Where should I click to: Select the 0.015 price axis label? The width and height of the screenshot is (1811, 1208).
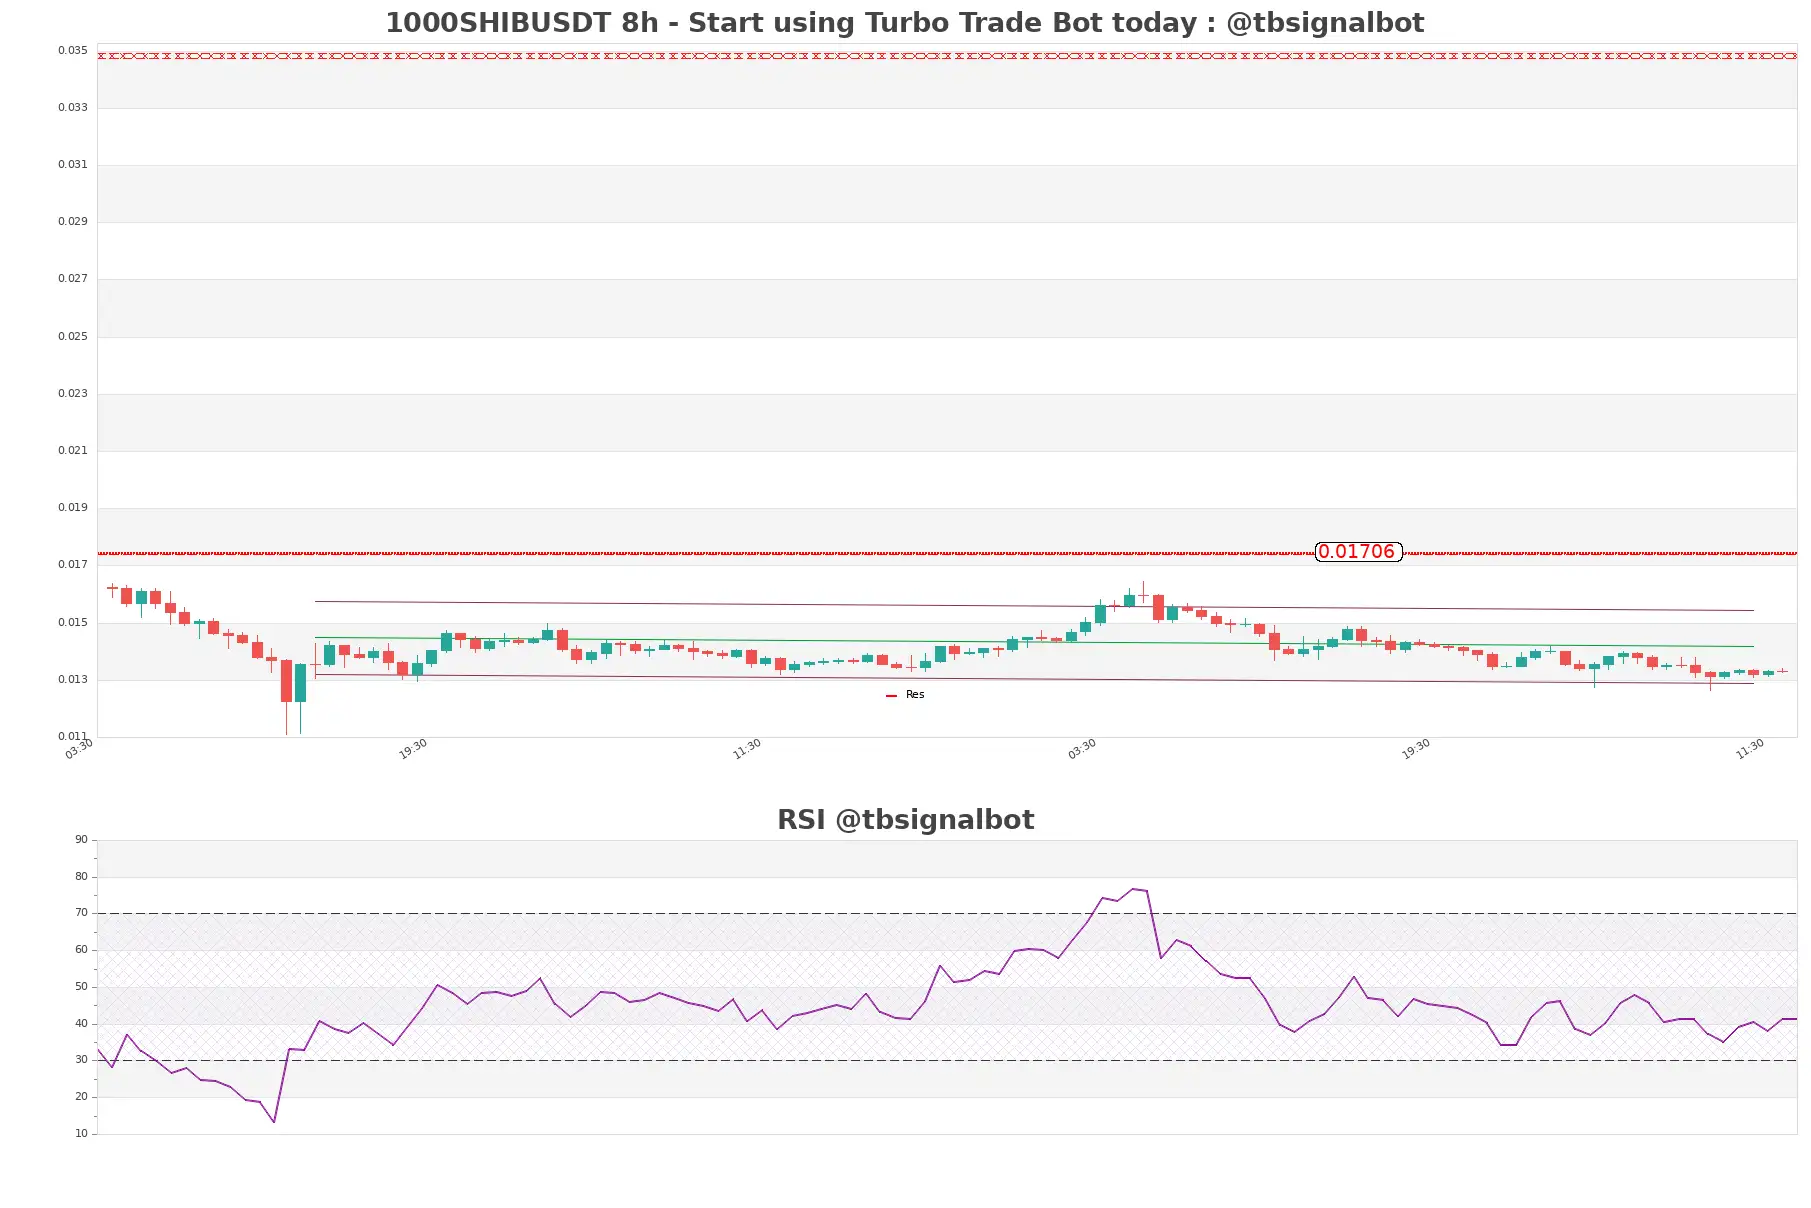[x=72, y=623]
